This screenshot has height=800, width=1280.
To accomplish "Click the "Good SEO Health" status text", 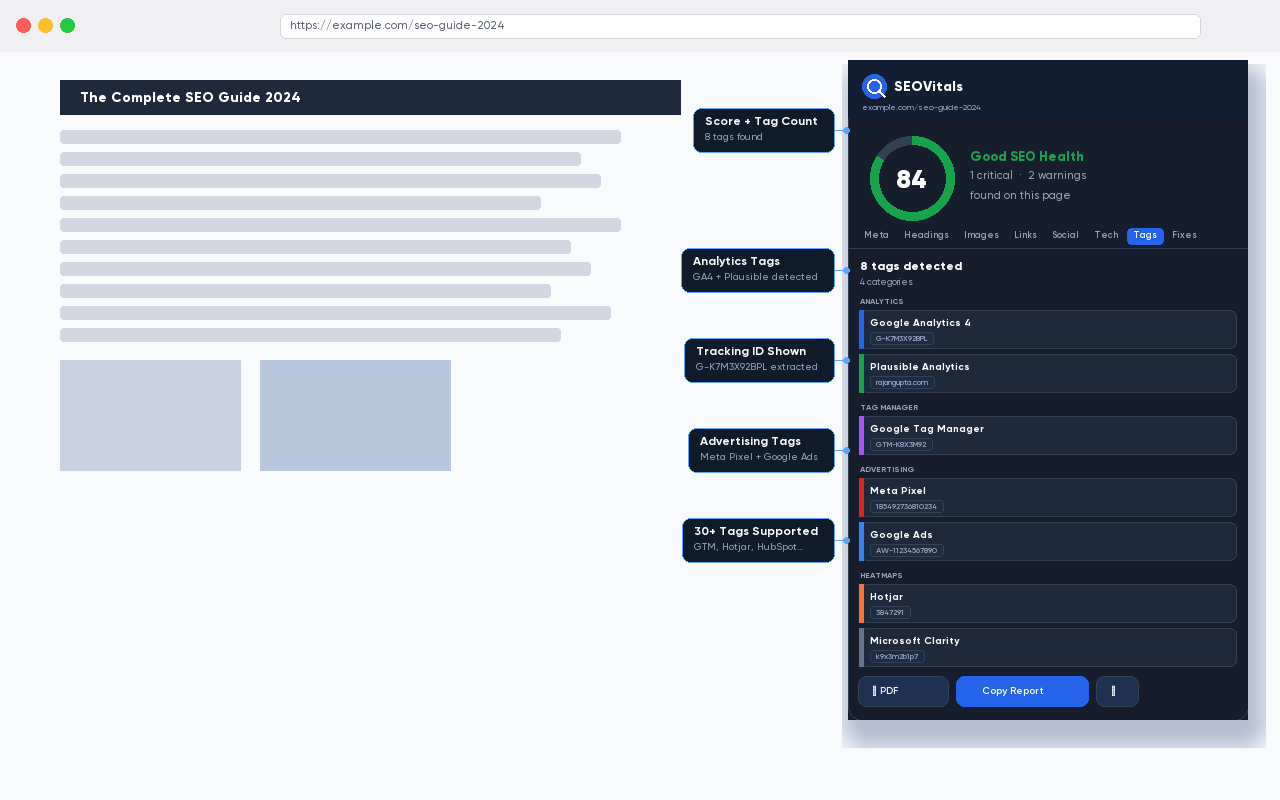I will point(1027,157).
